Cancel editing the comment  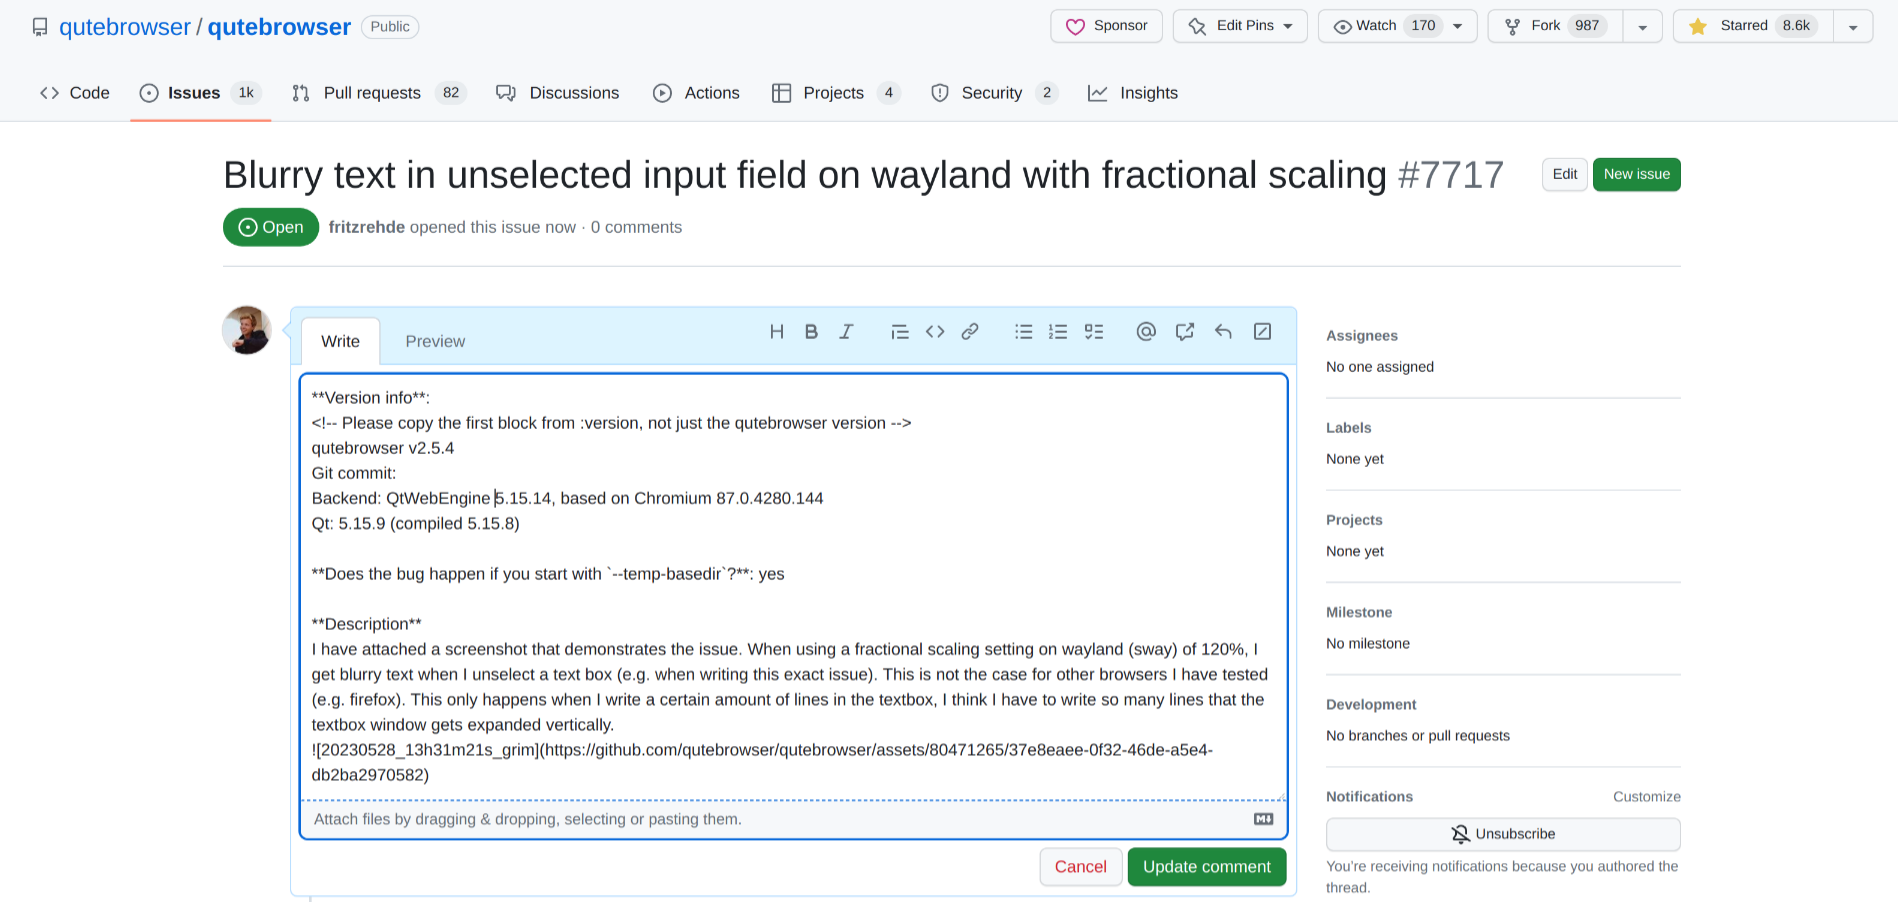click(1081, 866)
